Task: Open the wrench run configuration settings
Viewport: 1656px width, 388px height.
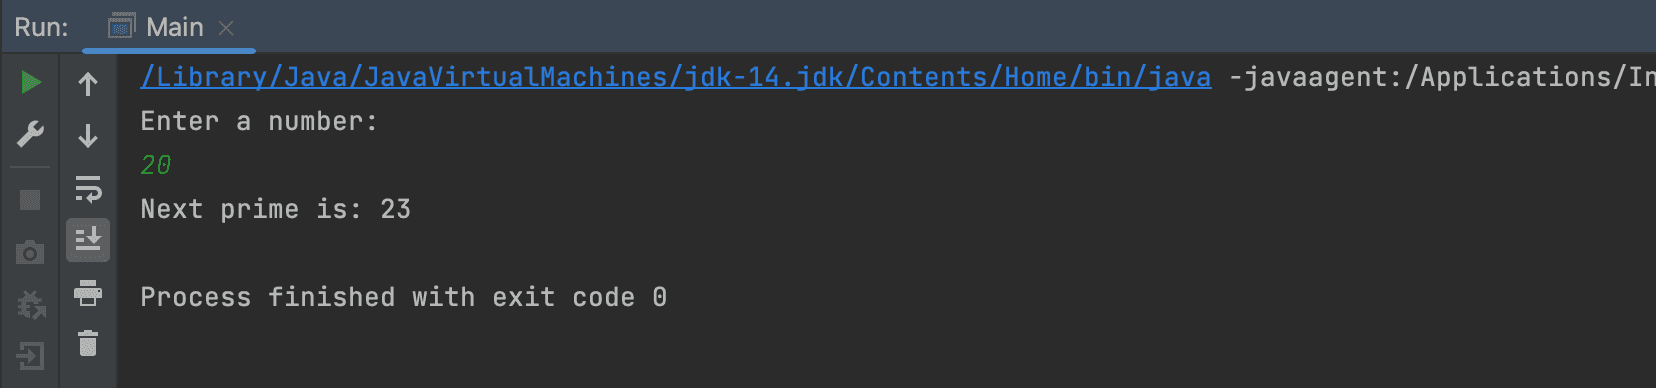Action: click(31, 134)
